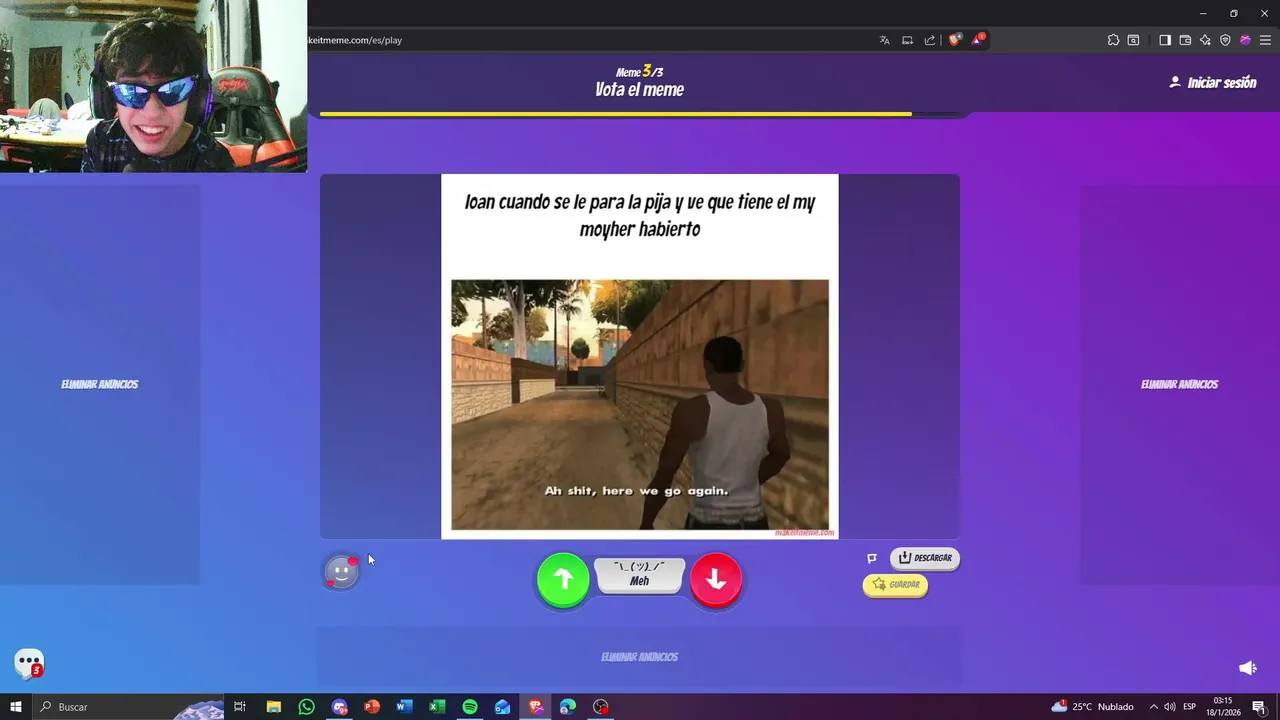This screenshot has width=1280, height=720.
Task: Vote Meh on the meme
Action: [x=640, y=574]
